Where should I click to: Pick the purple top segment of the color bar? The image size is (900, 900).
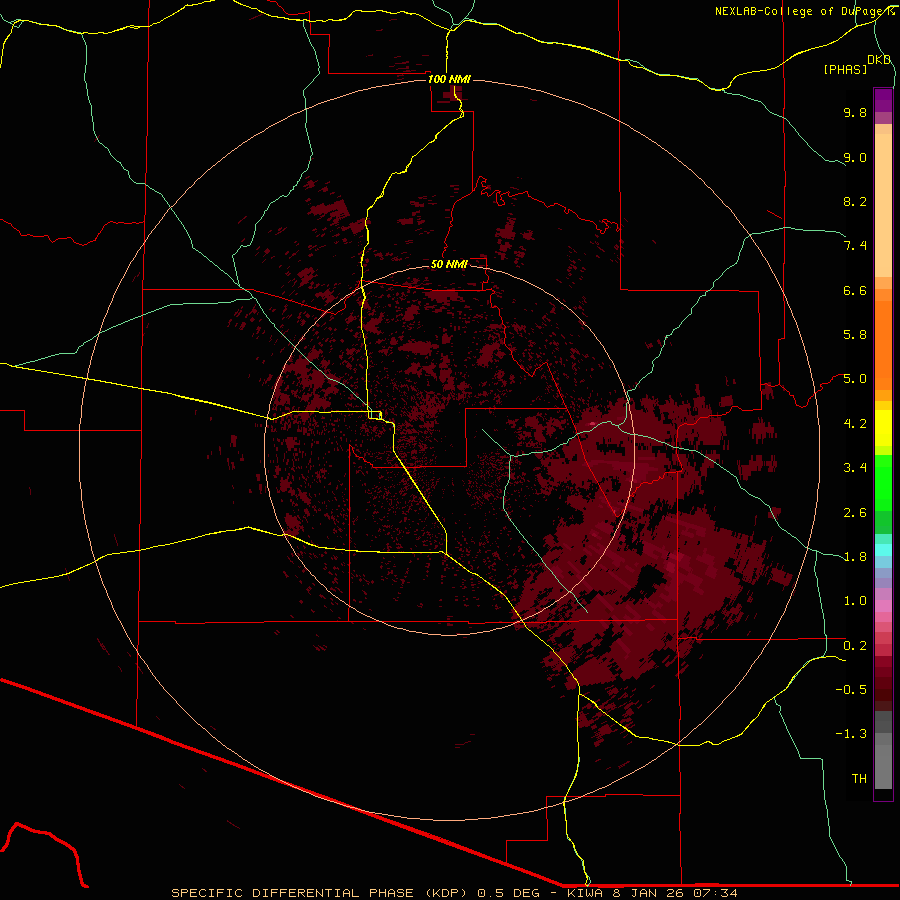click(883, 100)
